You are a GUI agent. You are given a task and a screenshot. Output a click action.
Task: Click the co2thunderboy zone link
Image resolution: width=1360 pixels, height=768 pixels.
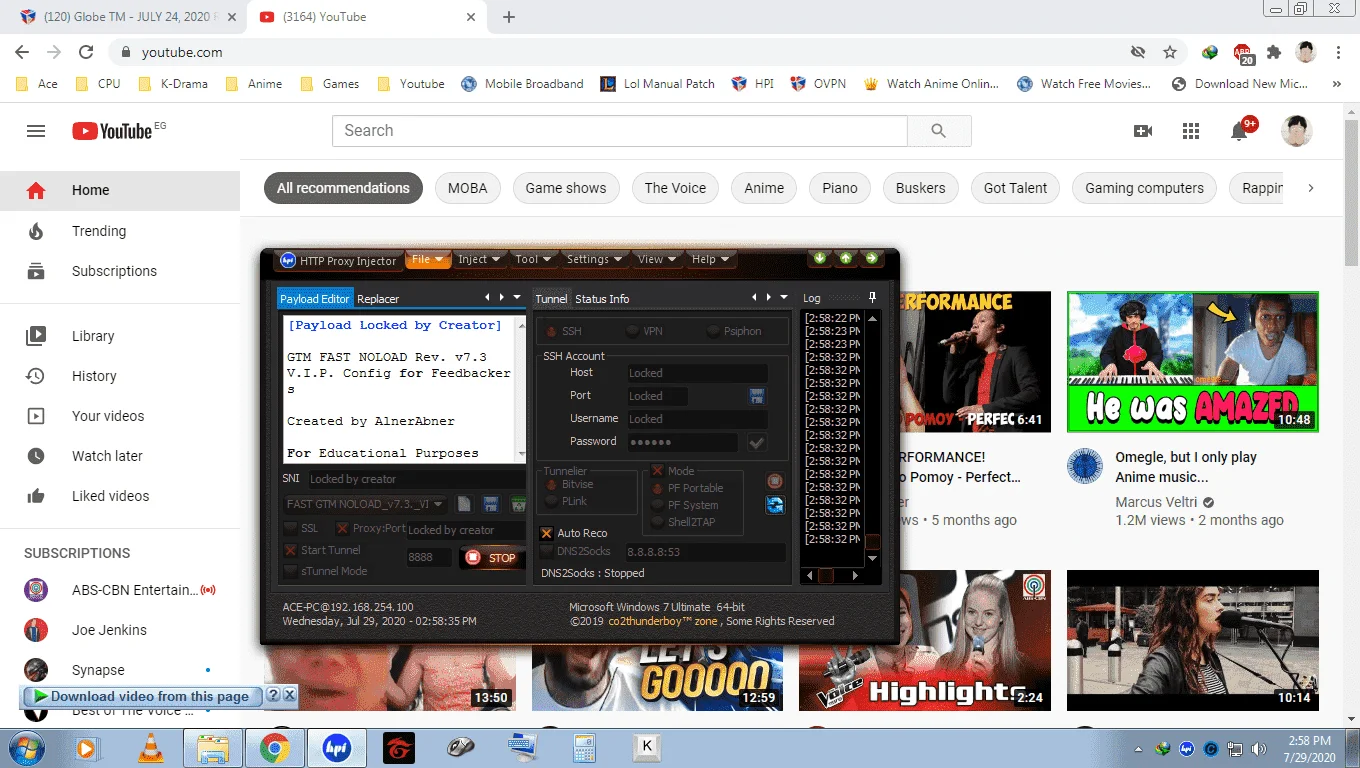[x=664, y=621]
